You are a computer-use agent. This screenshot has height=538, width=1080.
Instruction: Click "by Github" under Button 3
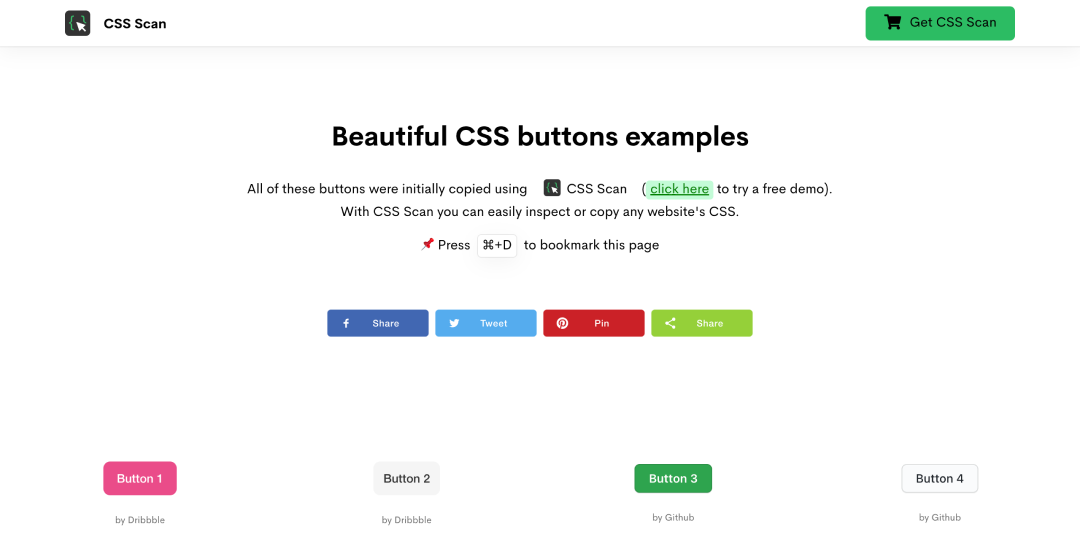(x=673, y=517)
